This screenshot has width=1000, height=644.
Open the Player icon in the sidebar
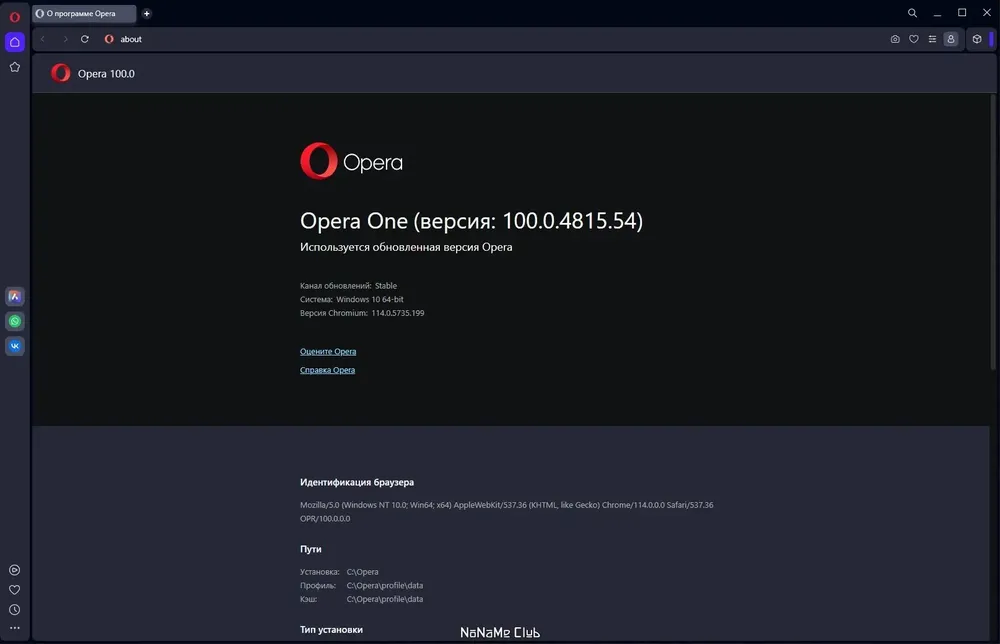(x=15, y=570)
